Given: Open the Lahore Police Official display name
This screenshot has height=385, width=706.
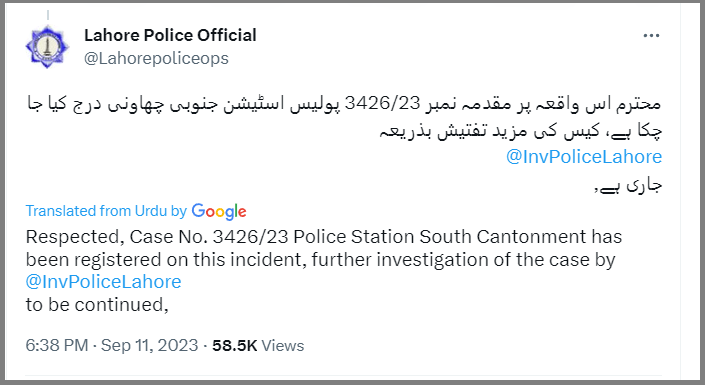Looking at the screenshot, I should (x=170, y=35).
